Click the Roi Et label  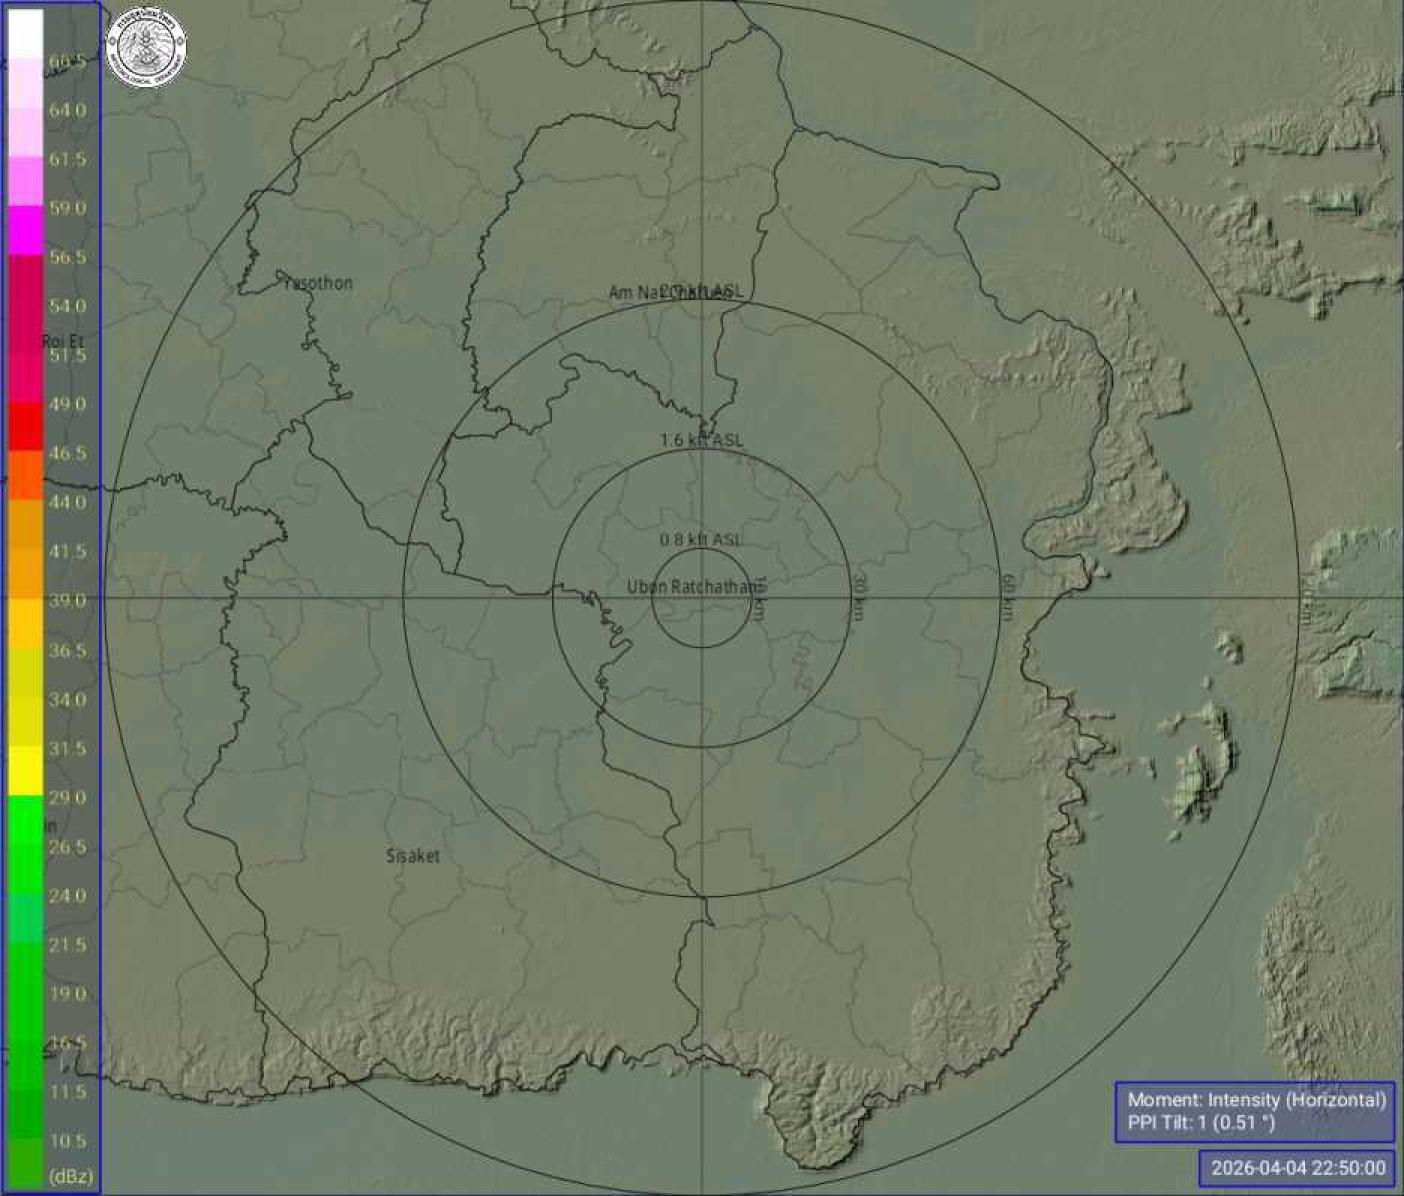point(63,342)
